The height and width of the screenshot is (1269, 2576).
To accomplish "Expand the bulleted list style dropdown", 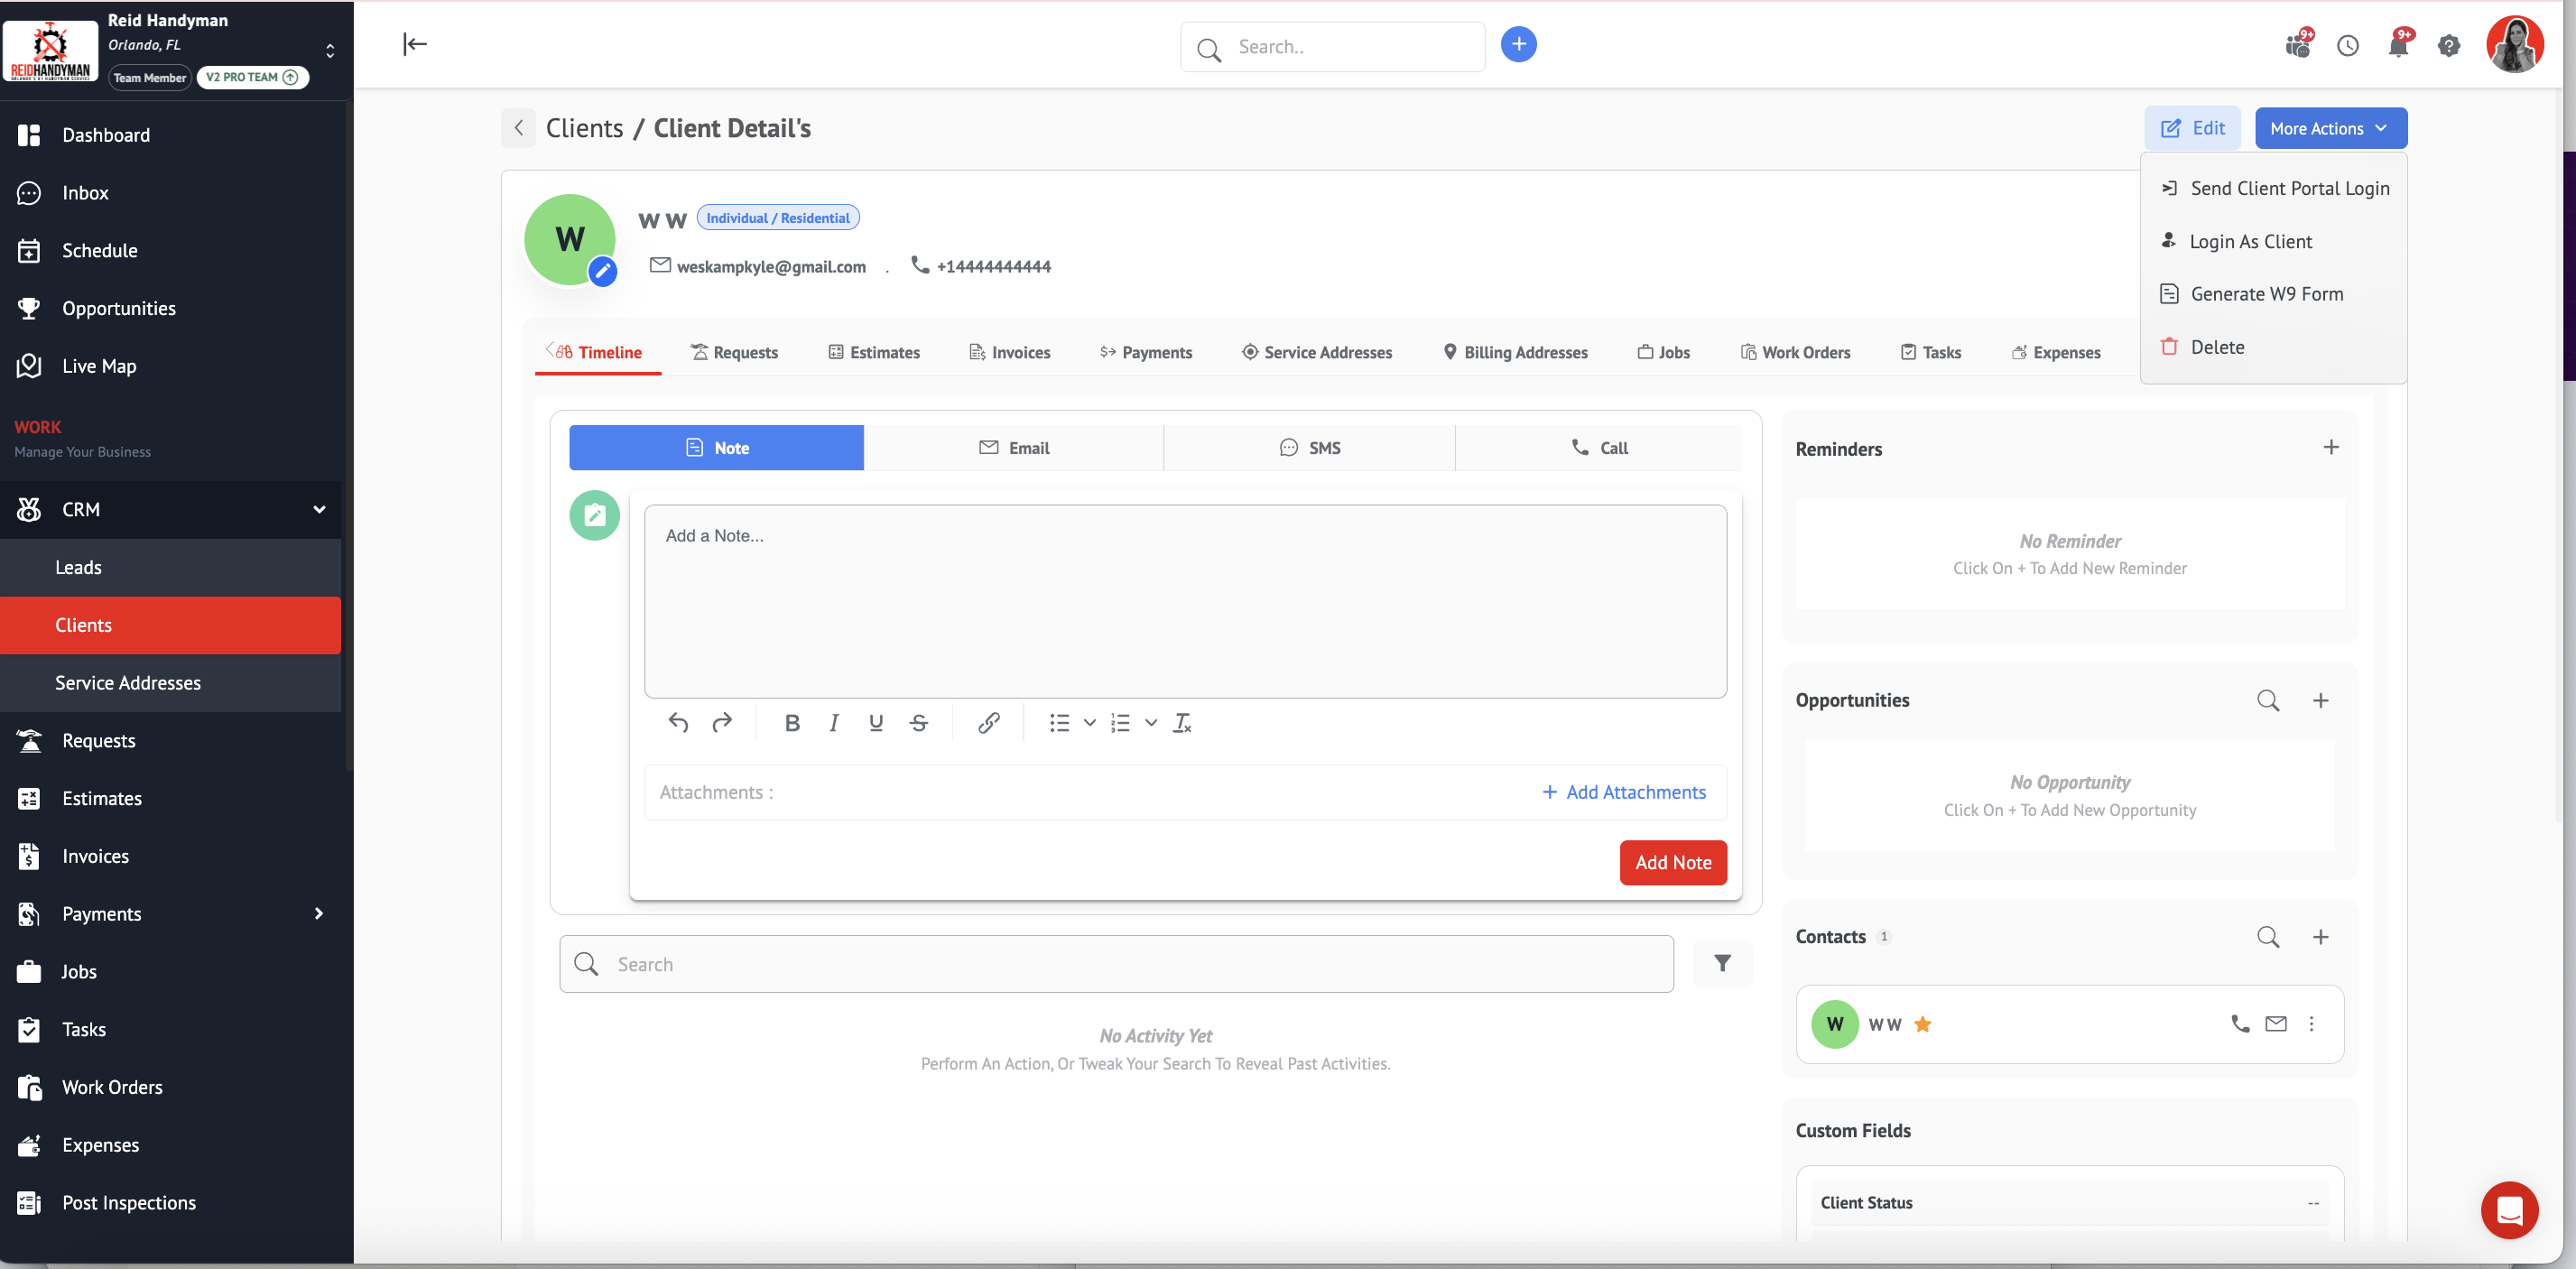I will coord(1089,723).
